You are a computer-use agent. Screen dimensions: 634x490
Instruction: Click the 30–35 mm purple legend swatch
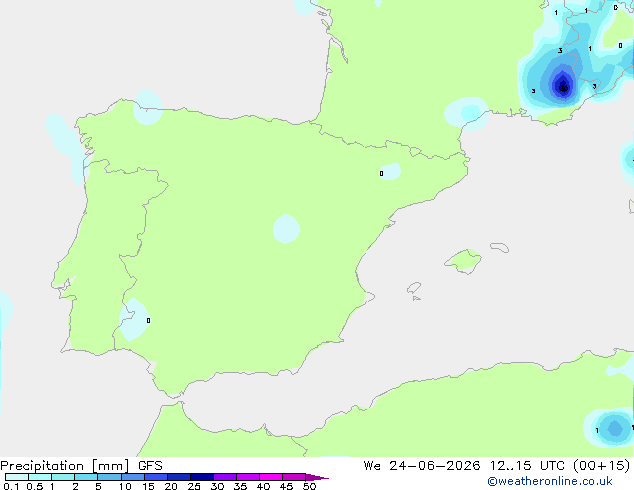point(225,477)
